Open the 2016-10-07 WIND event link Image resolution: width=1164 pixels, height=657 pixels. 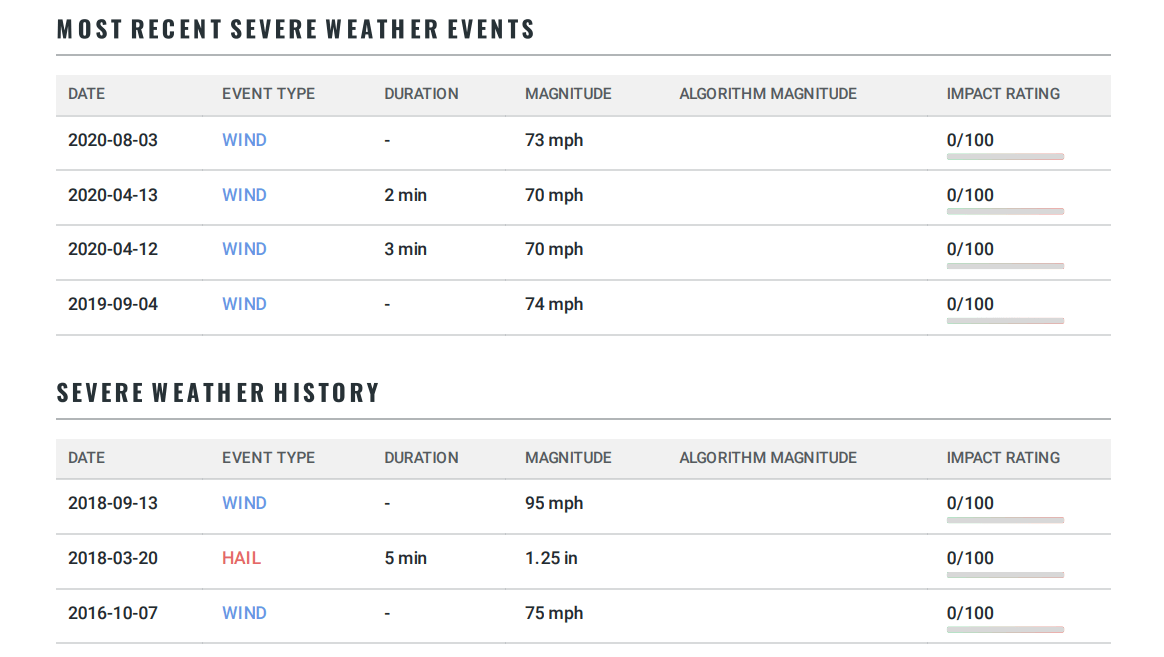point(243,613)
